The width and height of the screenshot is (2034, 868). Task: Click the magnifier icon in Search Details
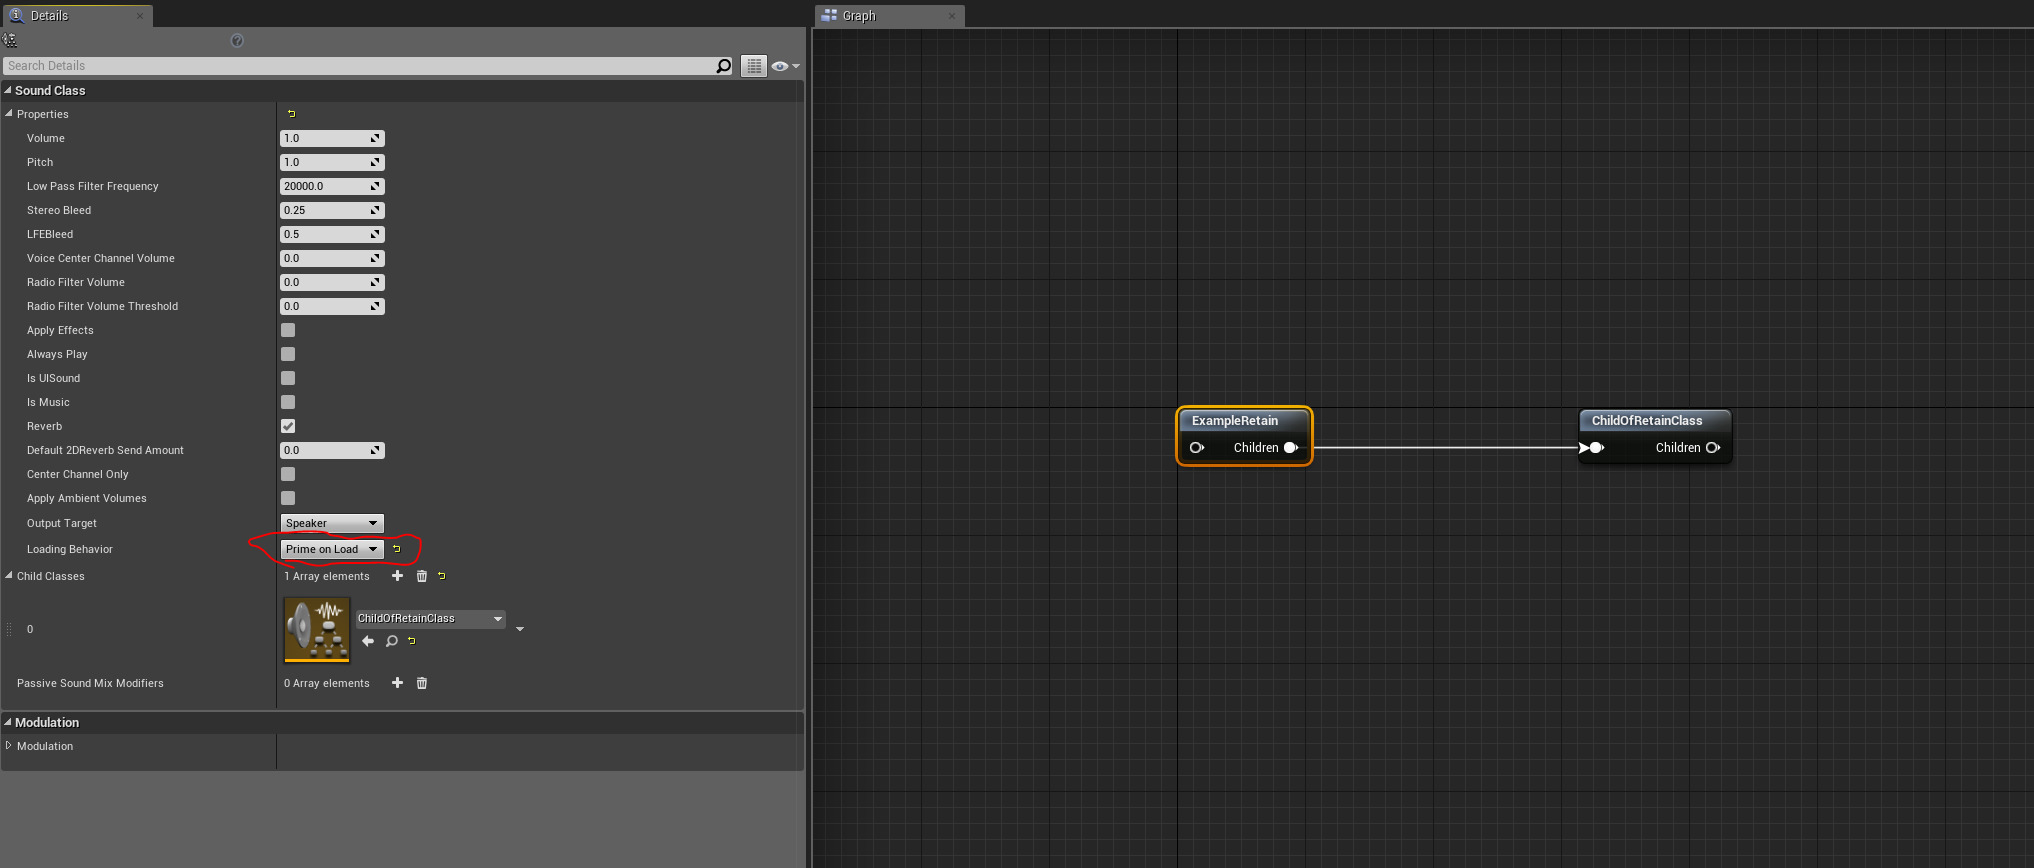[723, 66]
